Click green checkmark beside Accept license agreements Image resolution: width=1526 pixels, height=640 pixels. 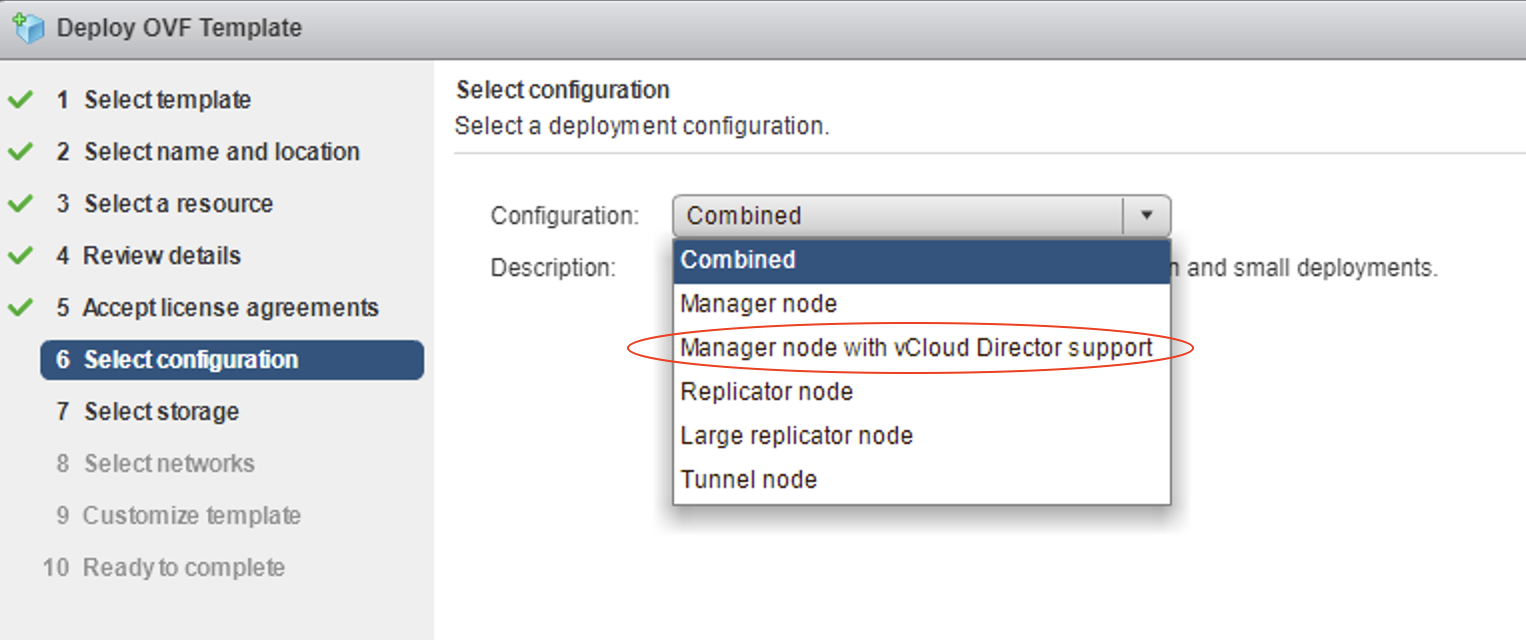20,308
